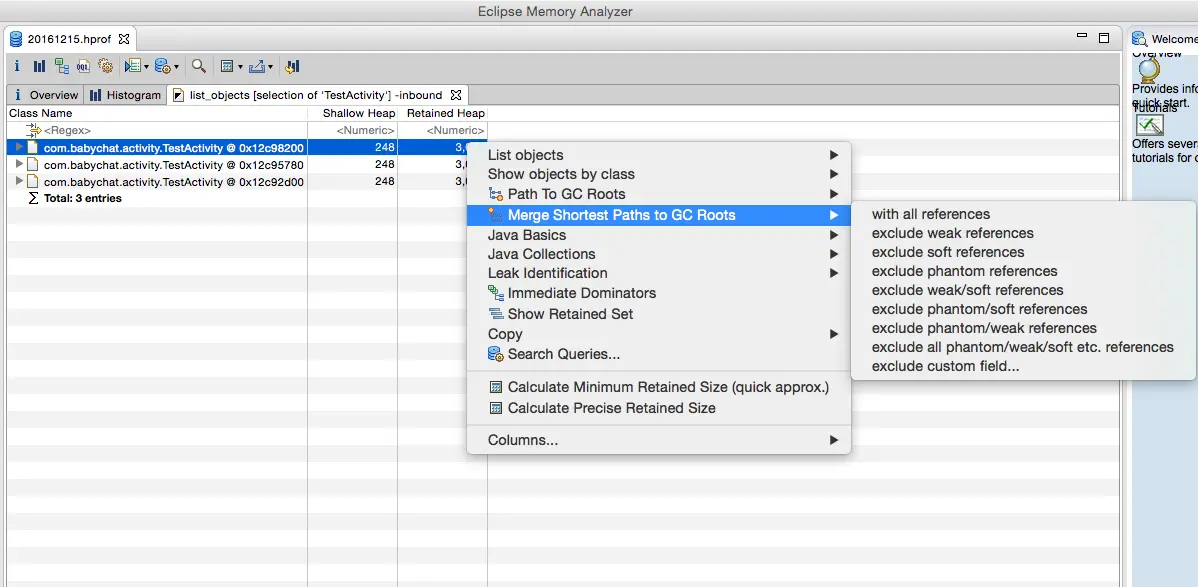Click the Class Name <Regex> filter field
Image resolution: width=1198 pixels, height=587 pixels.
point(157,131)
